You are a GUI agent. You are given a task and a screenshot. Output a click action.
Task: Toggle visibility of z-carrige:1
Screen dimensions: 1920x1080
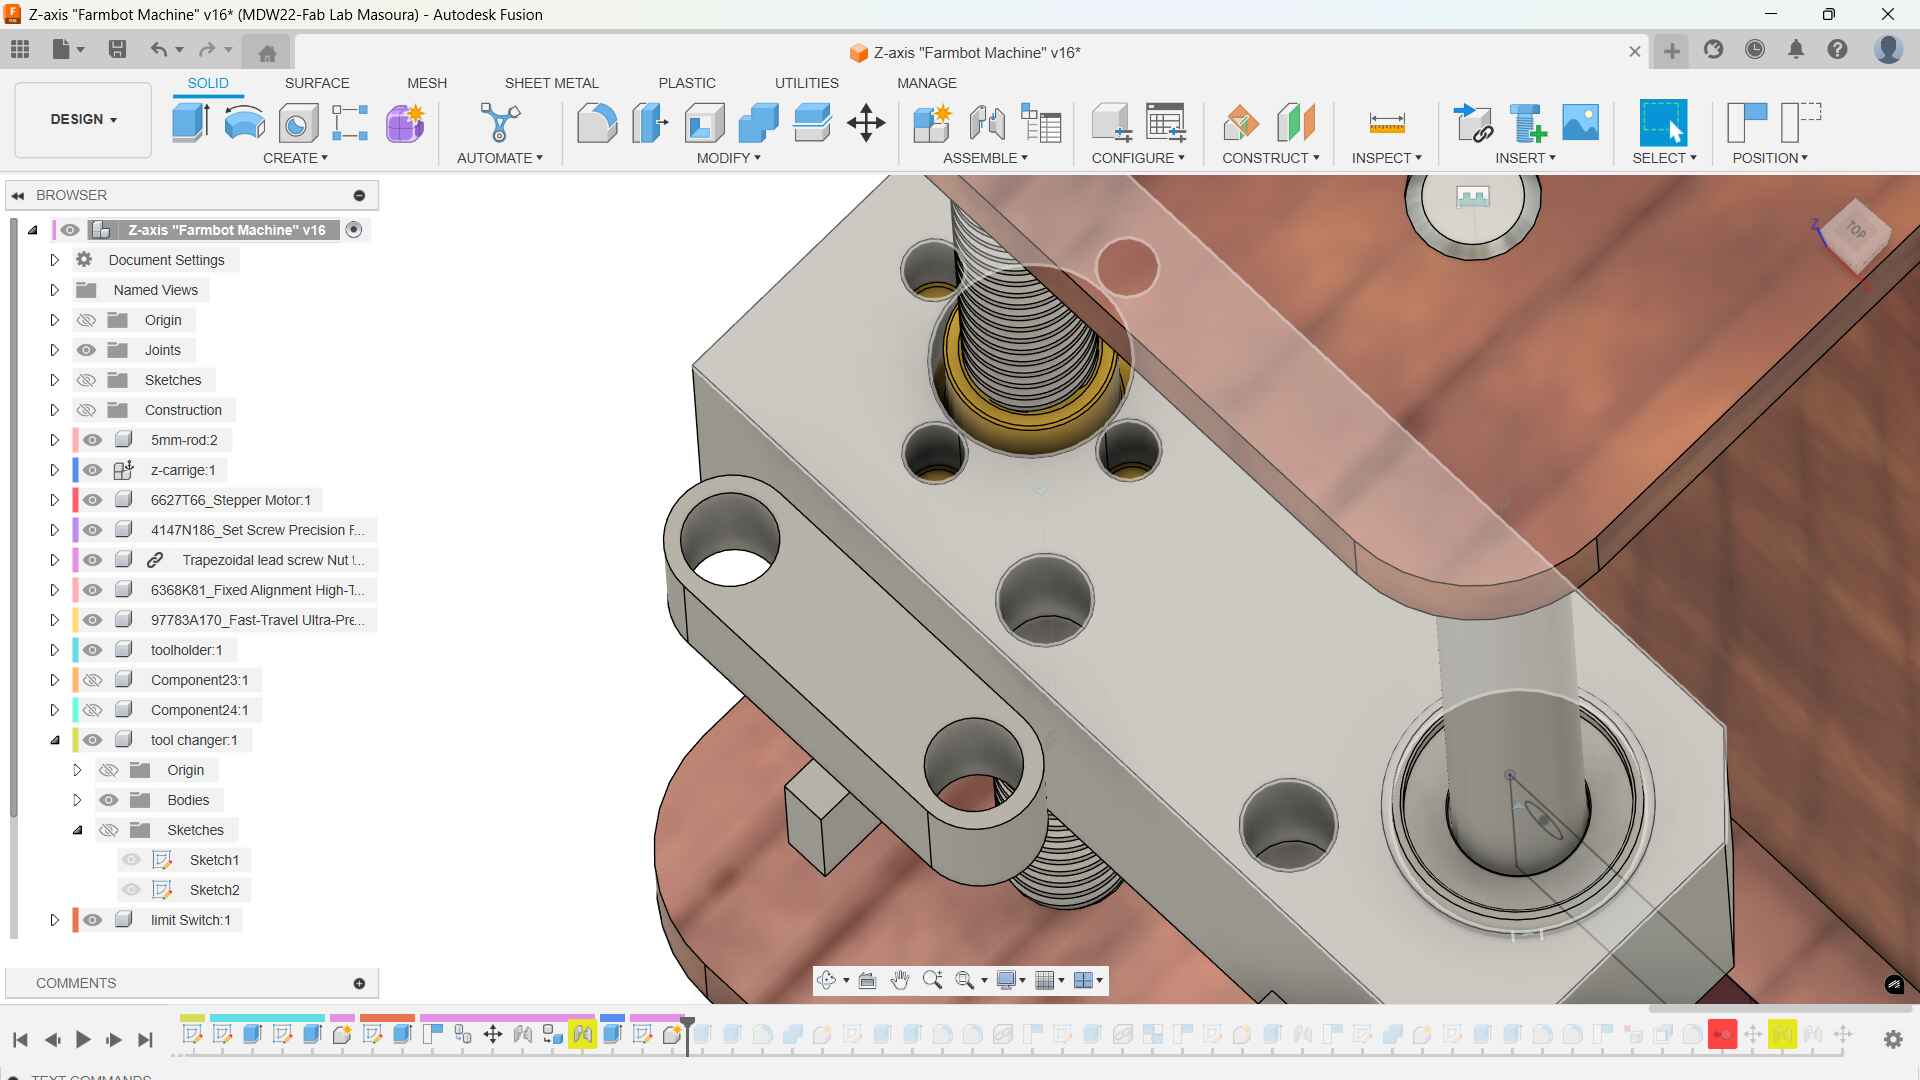pos(92,470)
